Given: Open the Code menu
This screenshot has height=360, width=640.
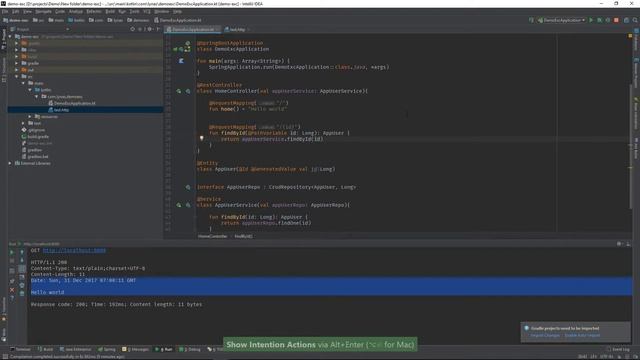Looking at the screenshot, I should pyautogui.click(x=60, y=11).
